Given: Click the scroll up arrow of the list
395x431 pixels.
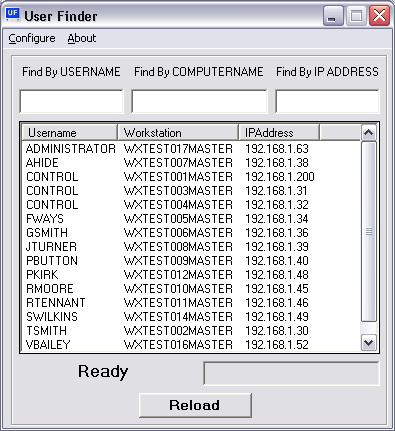Looking at the screenshot, I should pos(369,133).
